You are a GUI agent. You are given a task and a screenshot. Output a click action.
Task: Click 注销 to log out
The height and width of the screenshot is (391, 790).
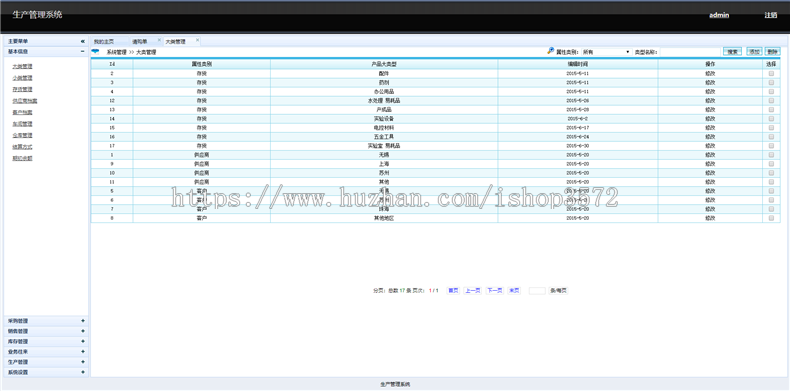click(771, 15)
